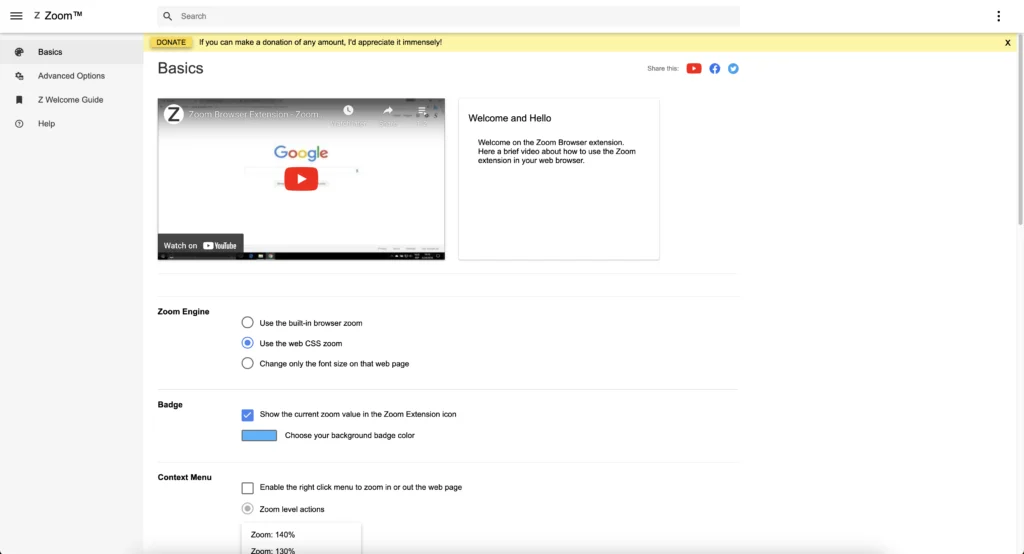Share via the YouTube icon
This screenshot has height=554, width=1024.
[694, 69]
